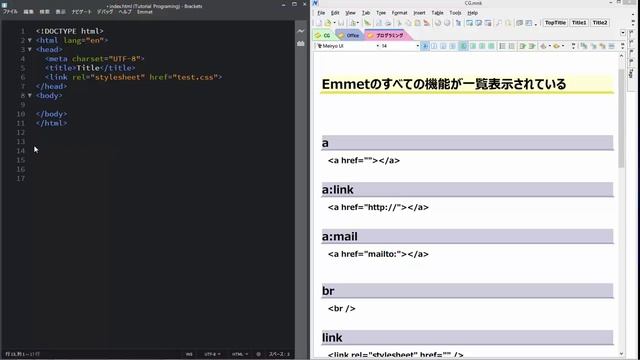The width and height of the screenshot is (640, 360).
Task: Open the Tools menu in the note app
Action: pyautogui.click(x=455, y=13)
